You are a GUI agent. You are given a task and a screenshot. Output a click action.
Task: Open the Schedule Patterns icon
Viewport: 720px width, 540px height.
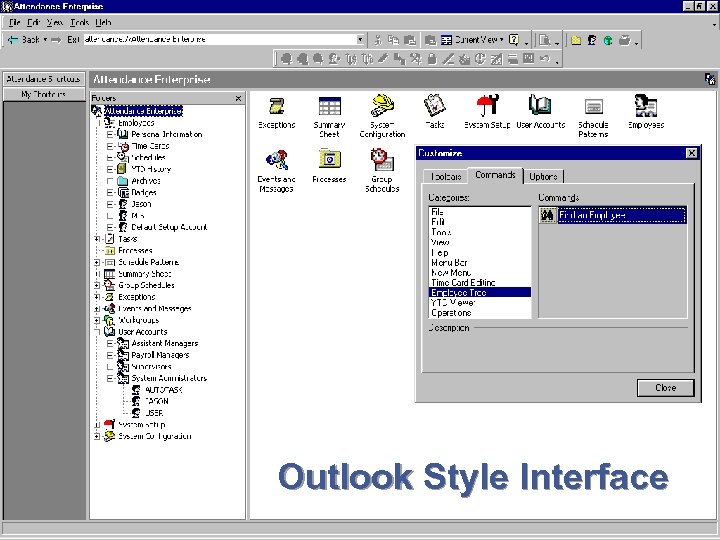593,107
